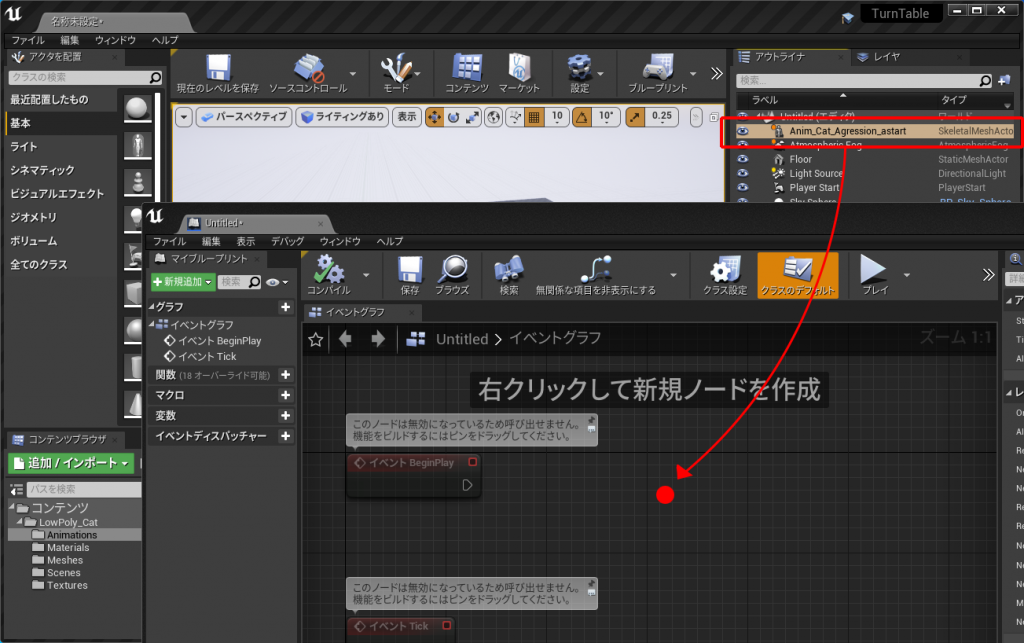The image size is (1024, 643).
Task: Open the Lit (ライティングあり) view mode dropdown
Action: tap(342, 118)
